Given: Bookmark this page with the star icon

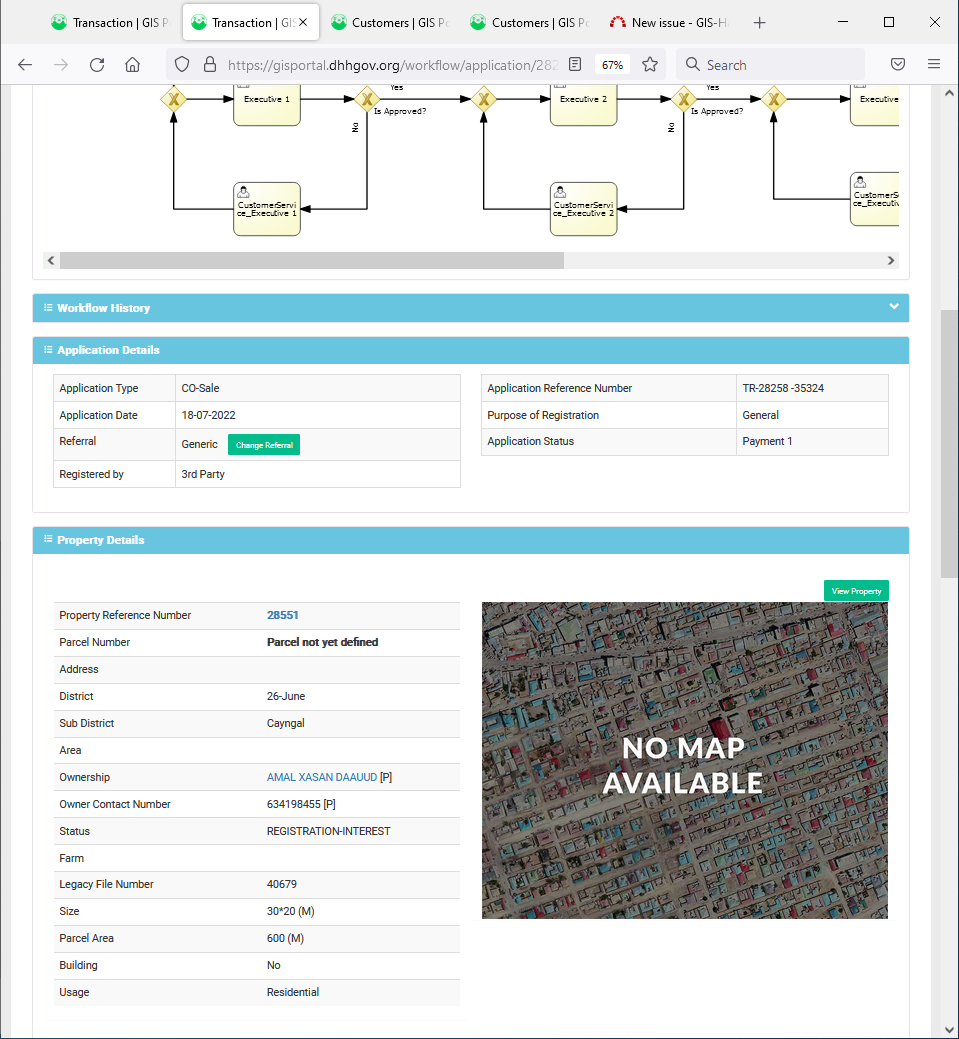Looking at the screenshot, I should (650, 64).
